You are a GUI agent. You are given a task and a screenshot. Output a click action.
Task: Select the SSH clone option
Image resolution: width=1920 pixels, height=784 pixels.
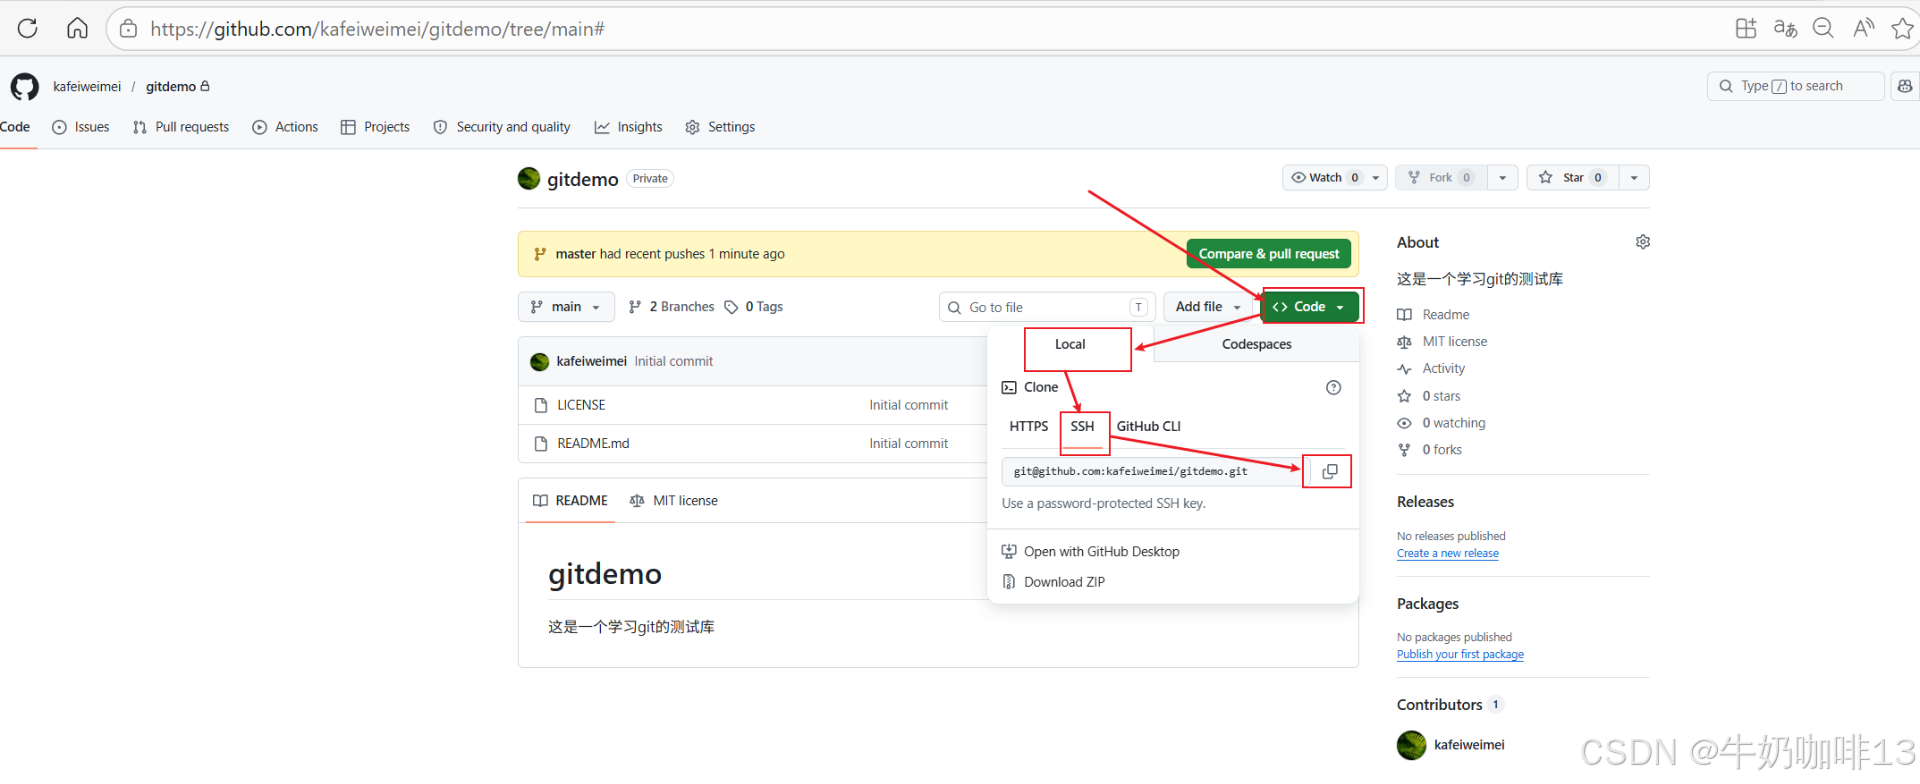coord(1082,426)
